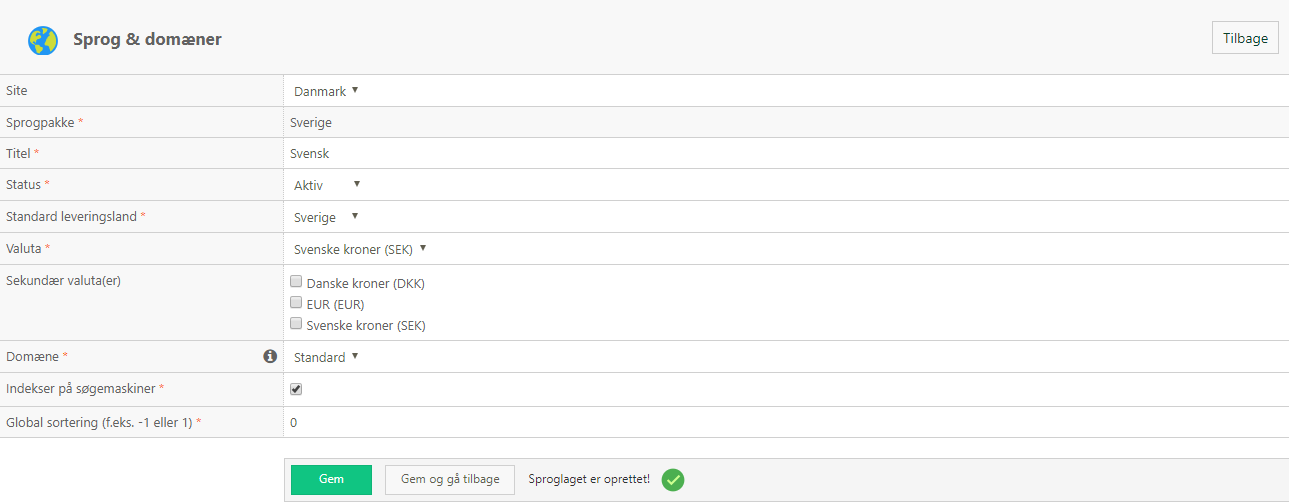
Task: Tick the Danske kroner (DKK) checkbox
Action: click(x=296, y=282)
